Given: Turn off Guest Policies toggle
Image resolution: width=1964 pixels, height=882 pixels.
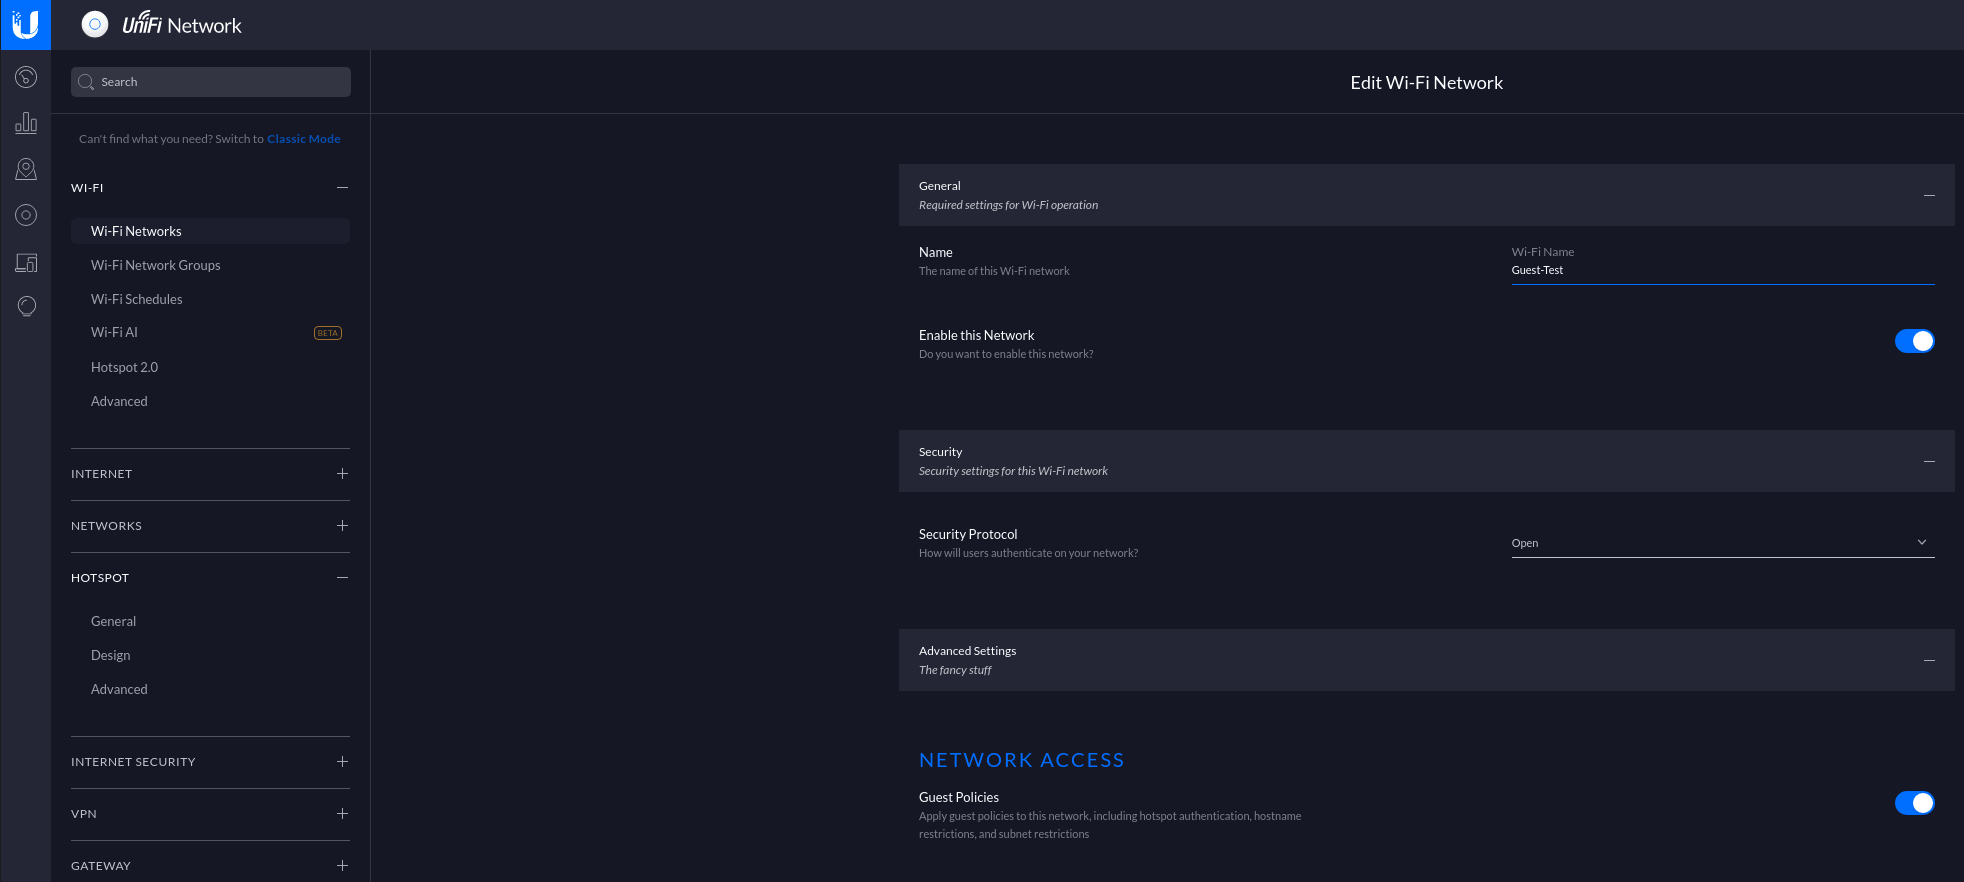Looking at the screenshot, I should point(1914,803).
